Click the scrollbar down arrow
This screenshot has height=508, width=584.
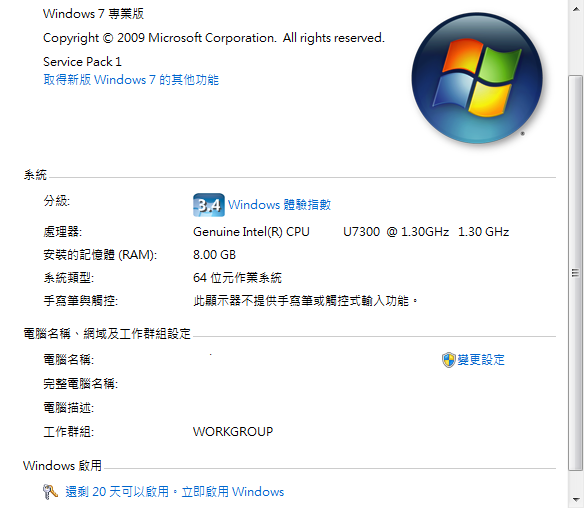[576, 499]
